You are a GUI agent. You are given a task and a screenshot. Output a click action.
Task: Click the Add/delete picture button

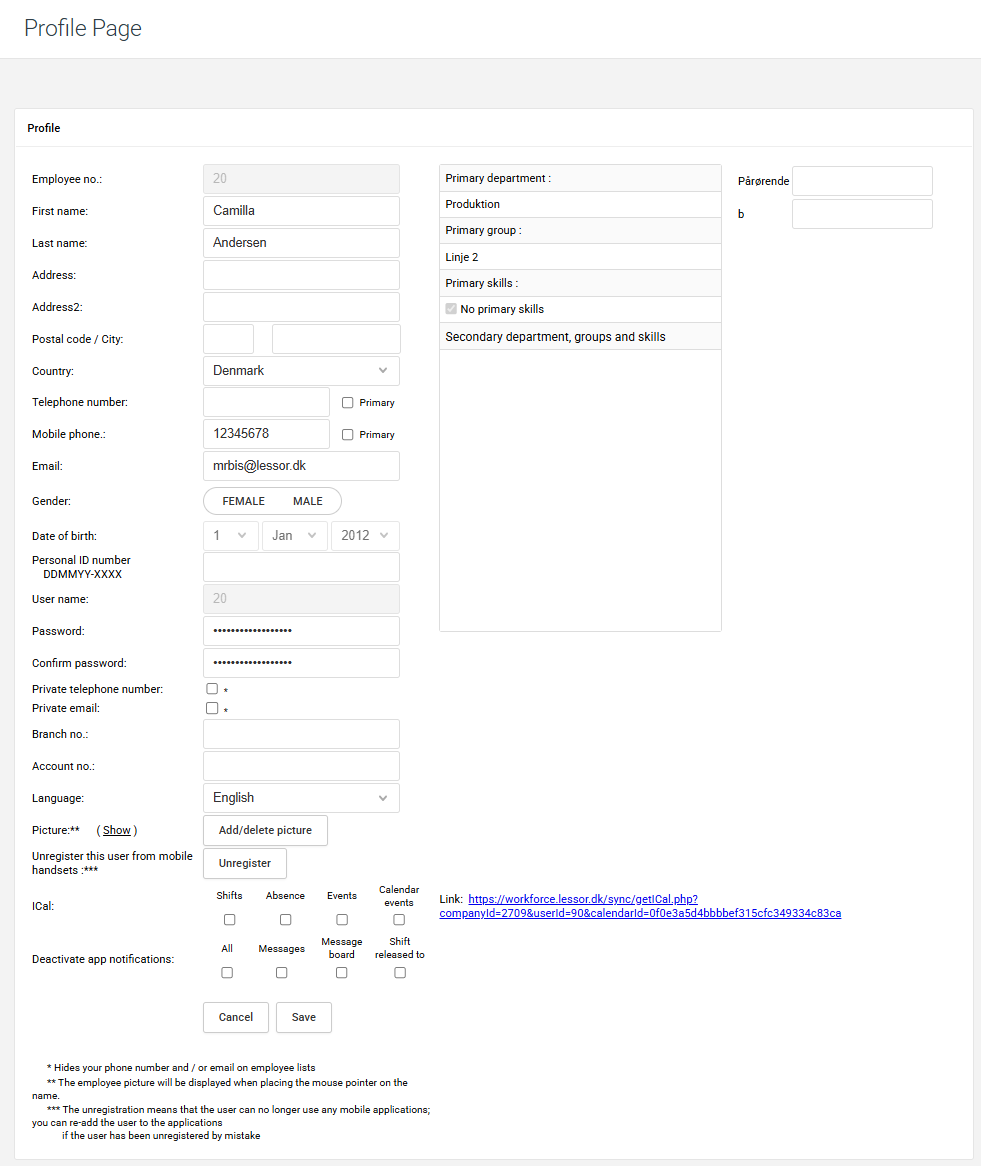266,831
